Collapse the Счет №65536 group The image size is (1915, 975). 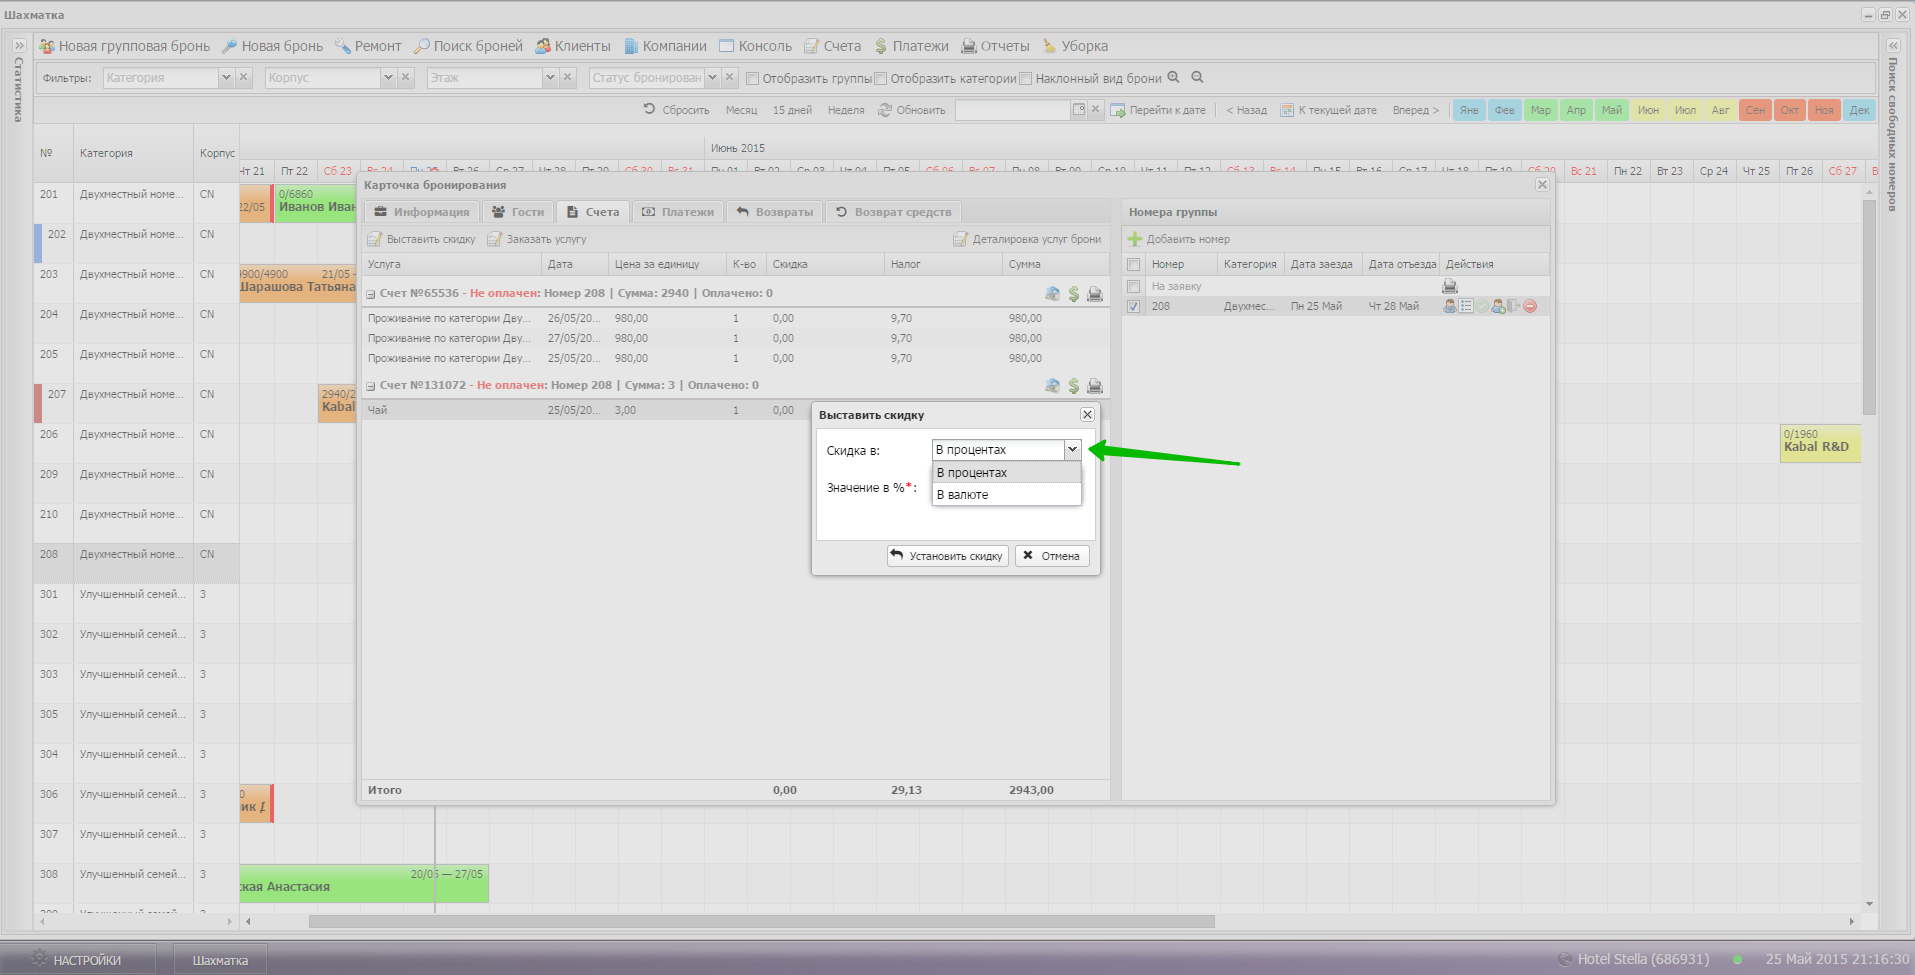(371, 294)
